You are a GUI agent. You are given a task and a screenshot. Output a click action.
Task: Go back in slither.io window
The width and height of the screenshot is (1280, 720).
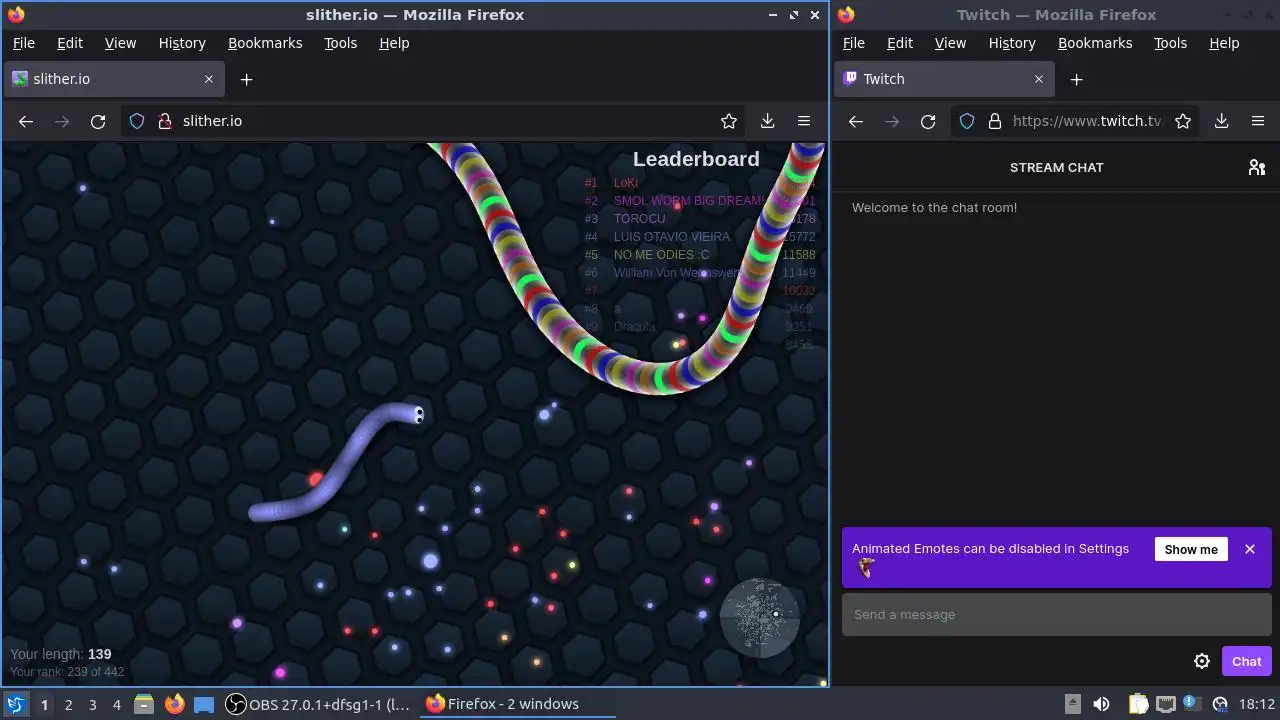pos(26,121)
